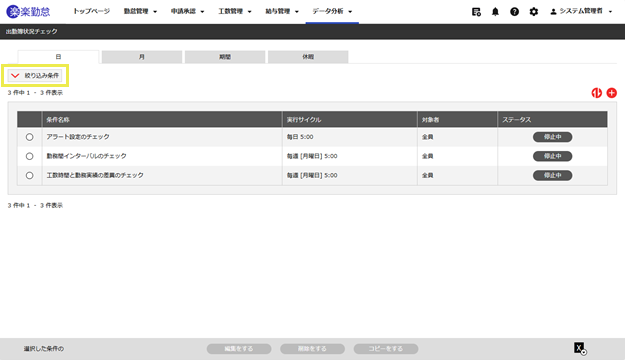Click the コピーをする button
This screenshot has width=625, height=360.
[x=385, y=349]
